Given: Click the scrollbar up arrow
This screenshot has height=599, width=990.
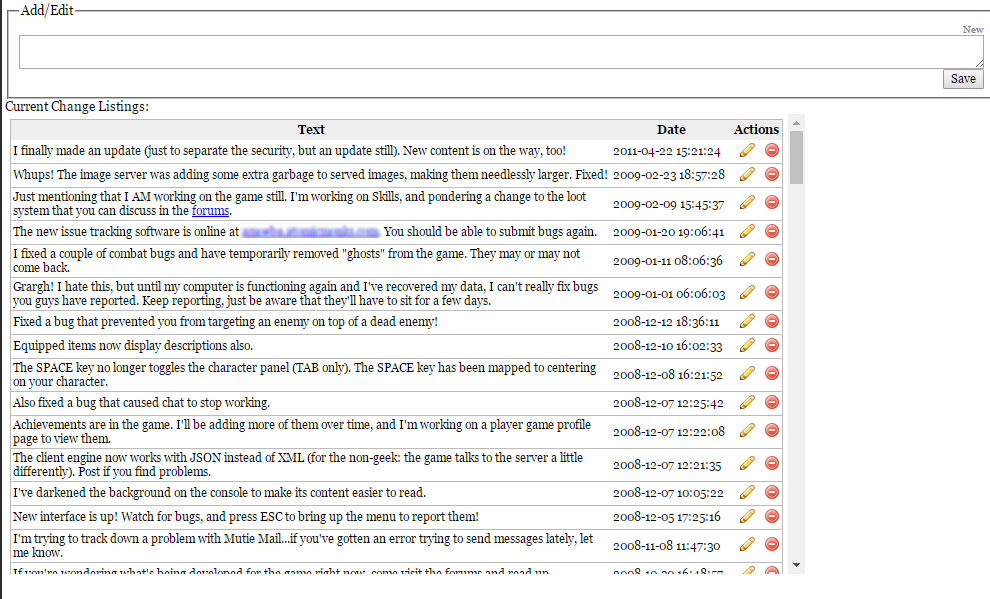Looking at the screenshot, I should 796,124.
